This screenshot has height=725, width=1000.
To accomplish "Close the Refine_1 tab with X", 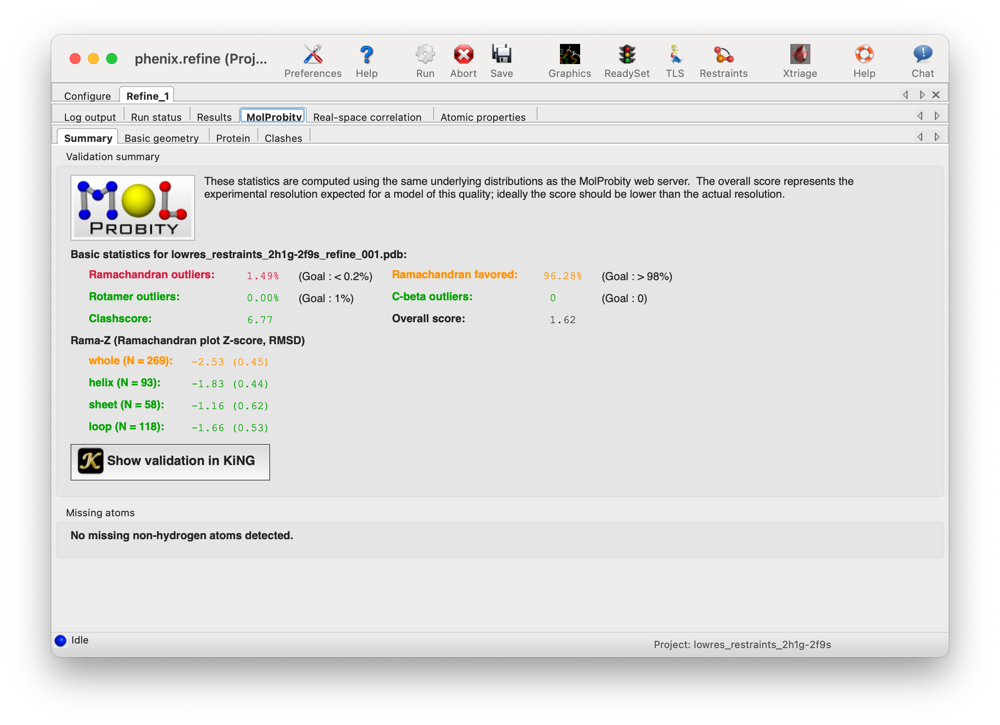I will click(x=936, y=94).
